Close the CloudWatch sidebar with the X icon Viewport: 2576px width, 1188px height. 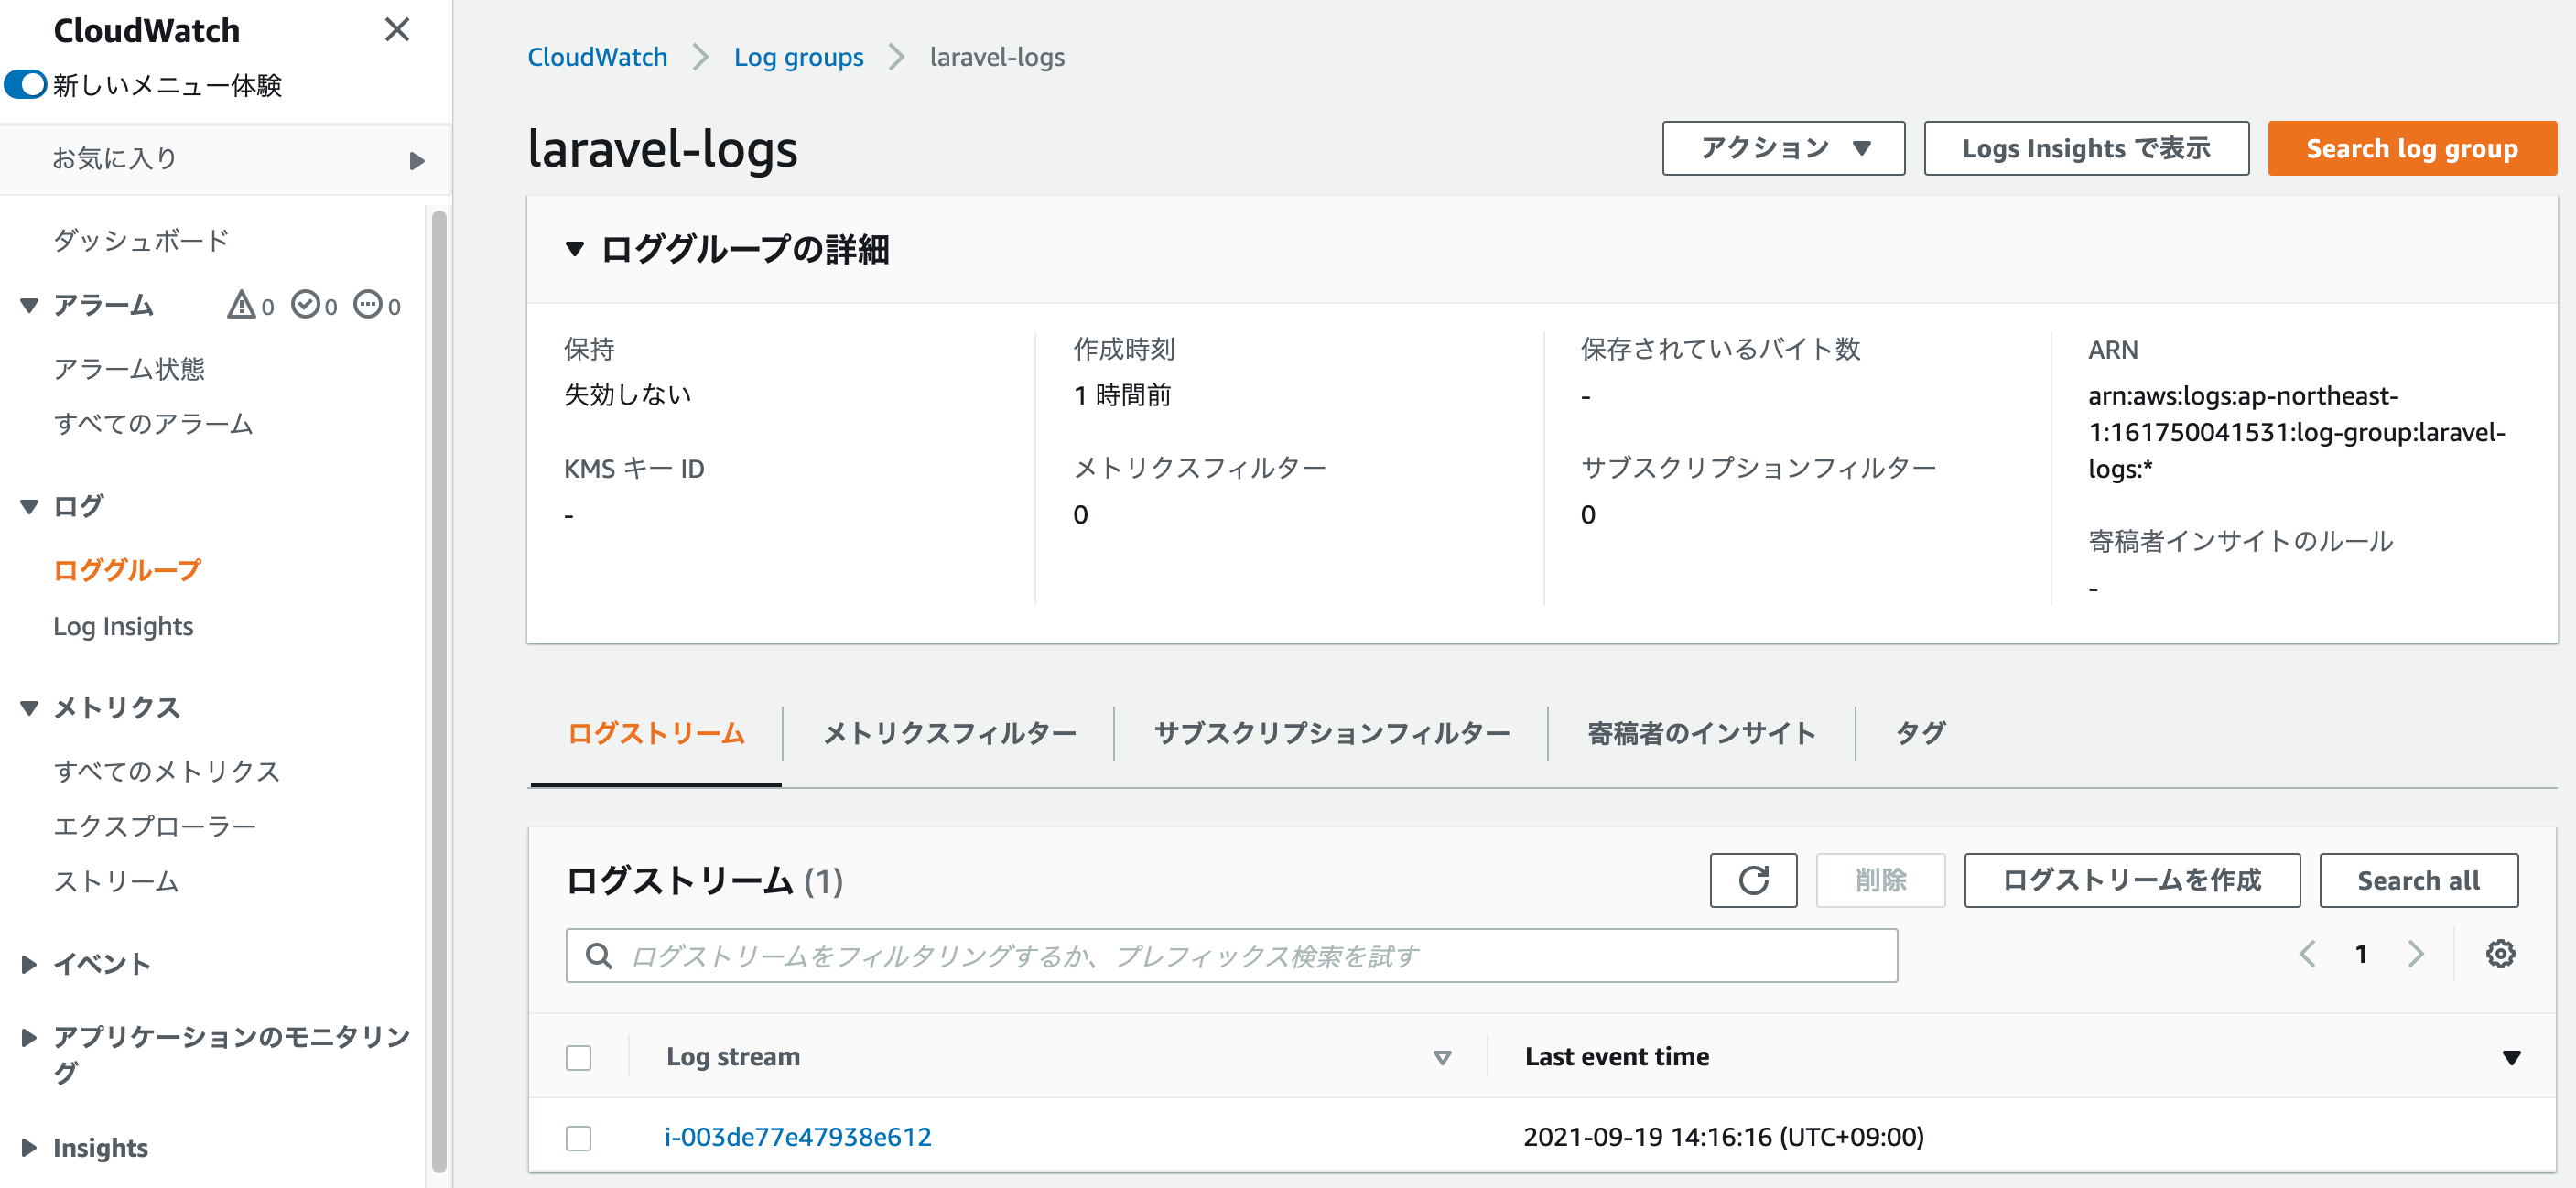tap(397, 30)
